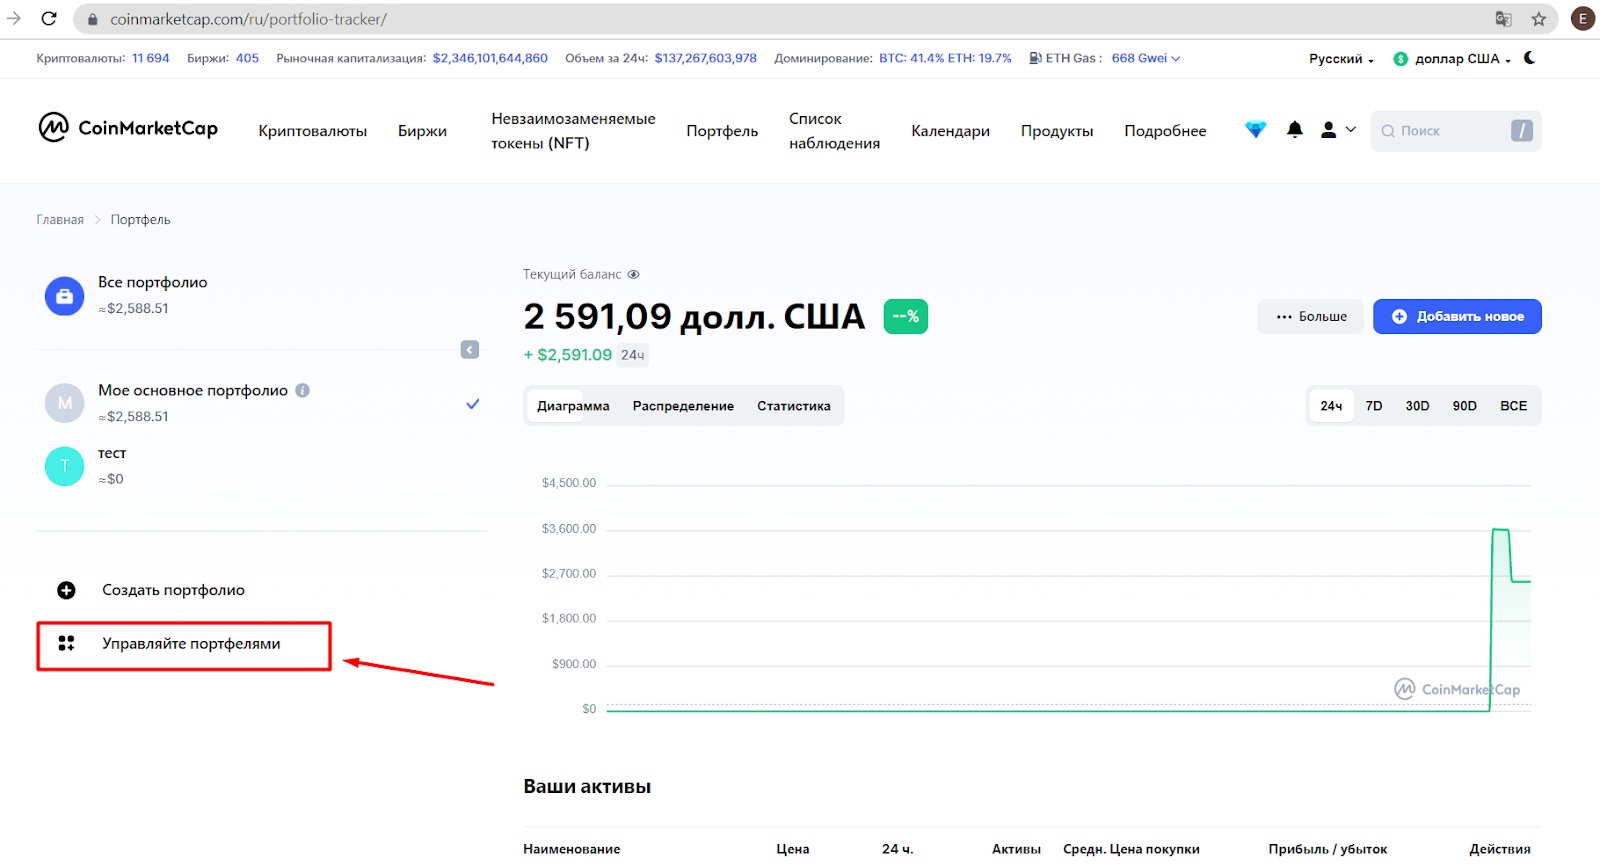The width and height of the screenshot is (1600, 866).
Task: Switch to the Диаграмма tab
Action: tap(573, 406)
